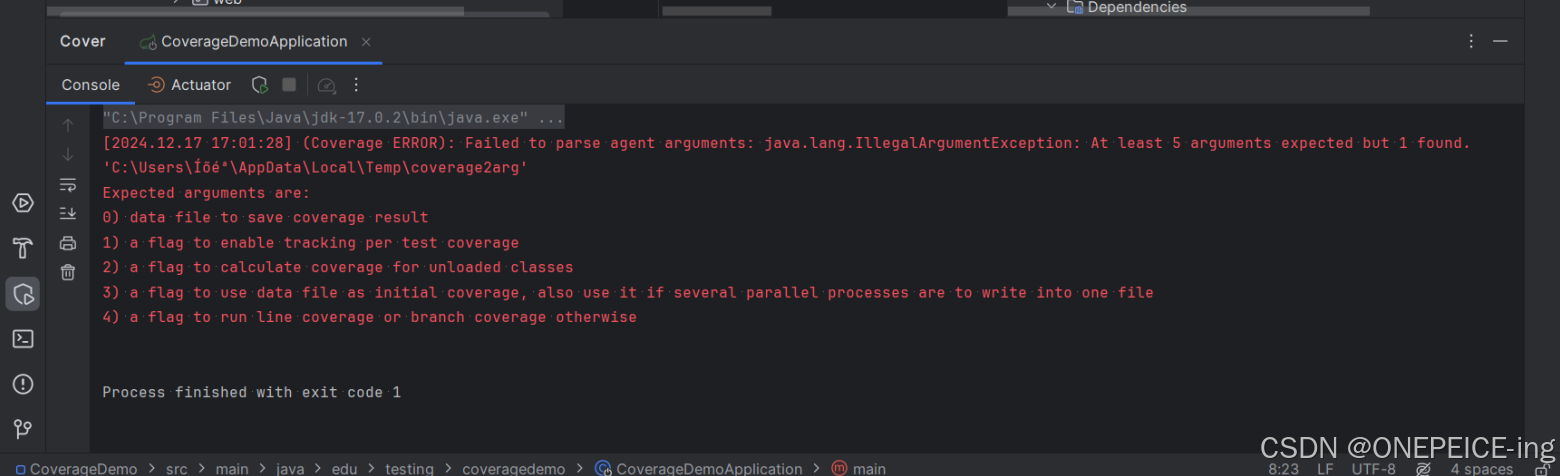Toggle soft-wrap in the console
Screen dimensions: 1560x476
(x=68, y=184)
